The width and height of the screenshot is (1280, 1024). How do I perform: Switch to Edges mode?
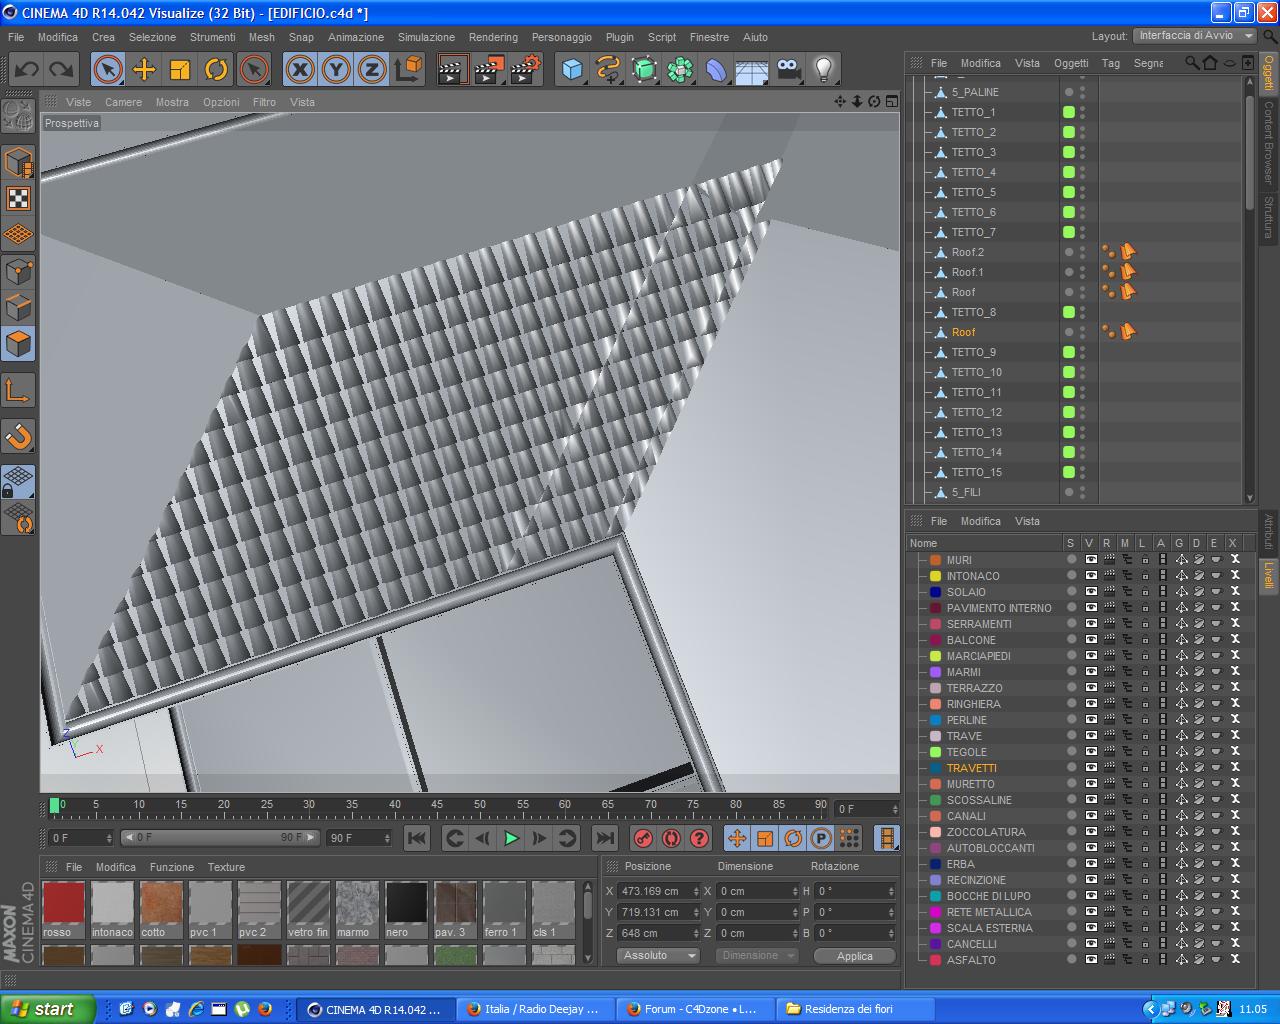[18, 307]
